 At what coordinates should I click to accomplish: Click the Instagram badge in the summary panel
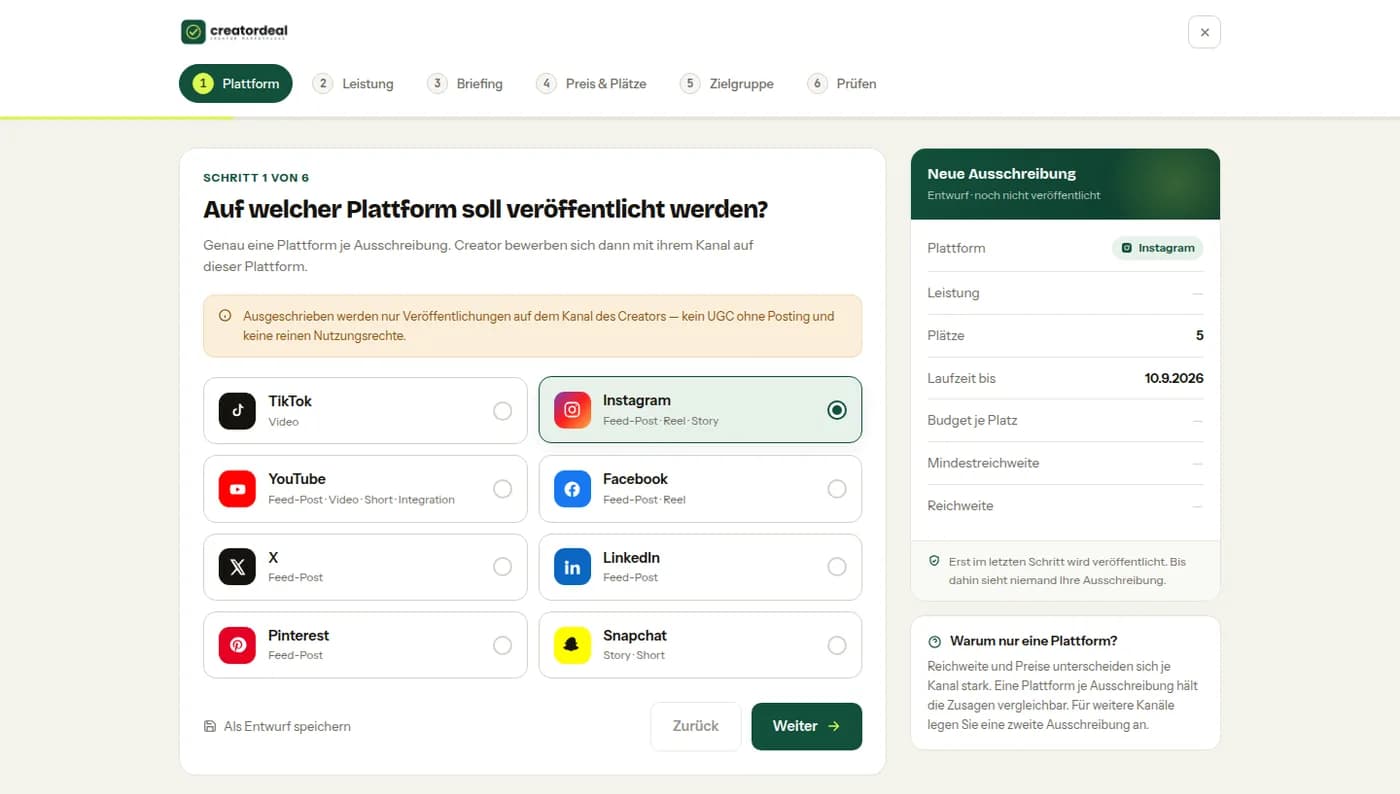coord(1157,248)
